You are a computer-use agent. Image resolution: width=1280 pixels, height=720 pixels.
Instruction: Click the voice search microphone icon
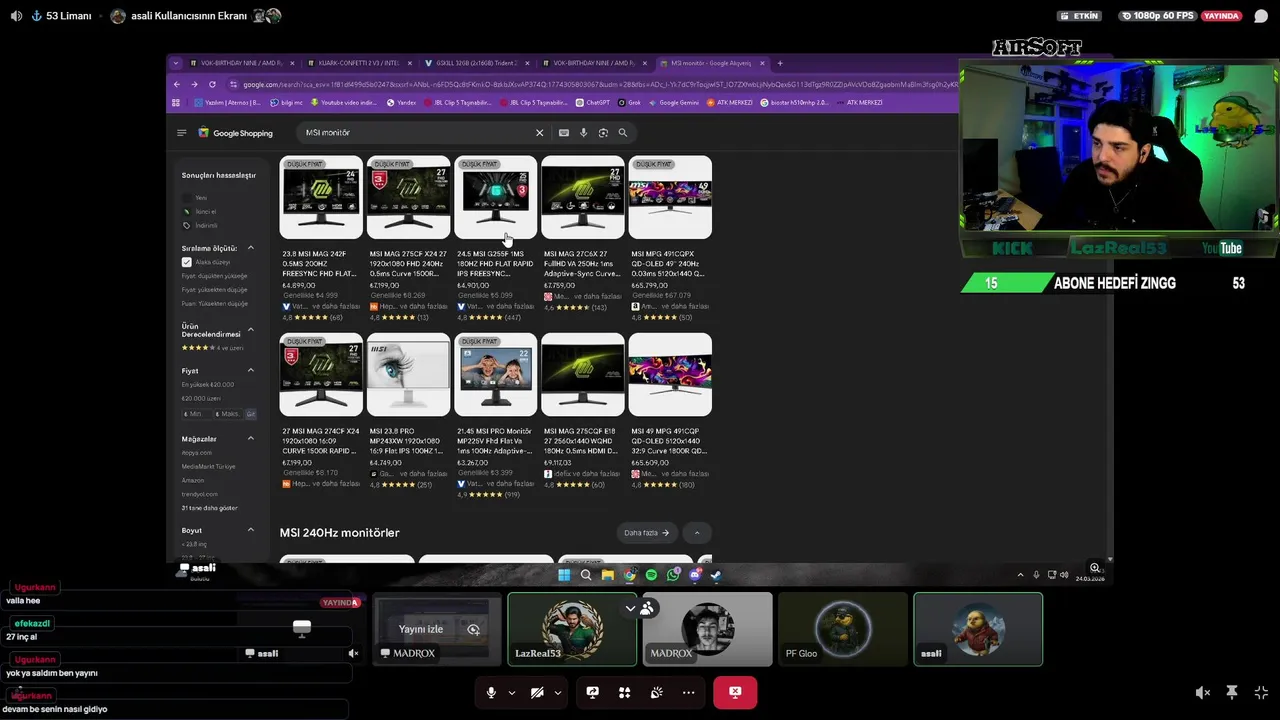[583, 132]
